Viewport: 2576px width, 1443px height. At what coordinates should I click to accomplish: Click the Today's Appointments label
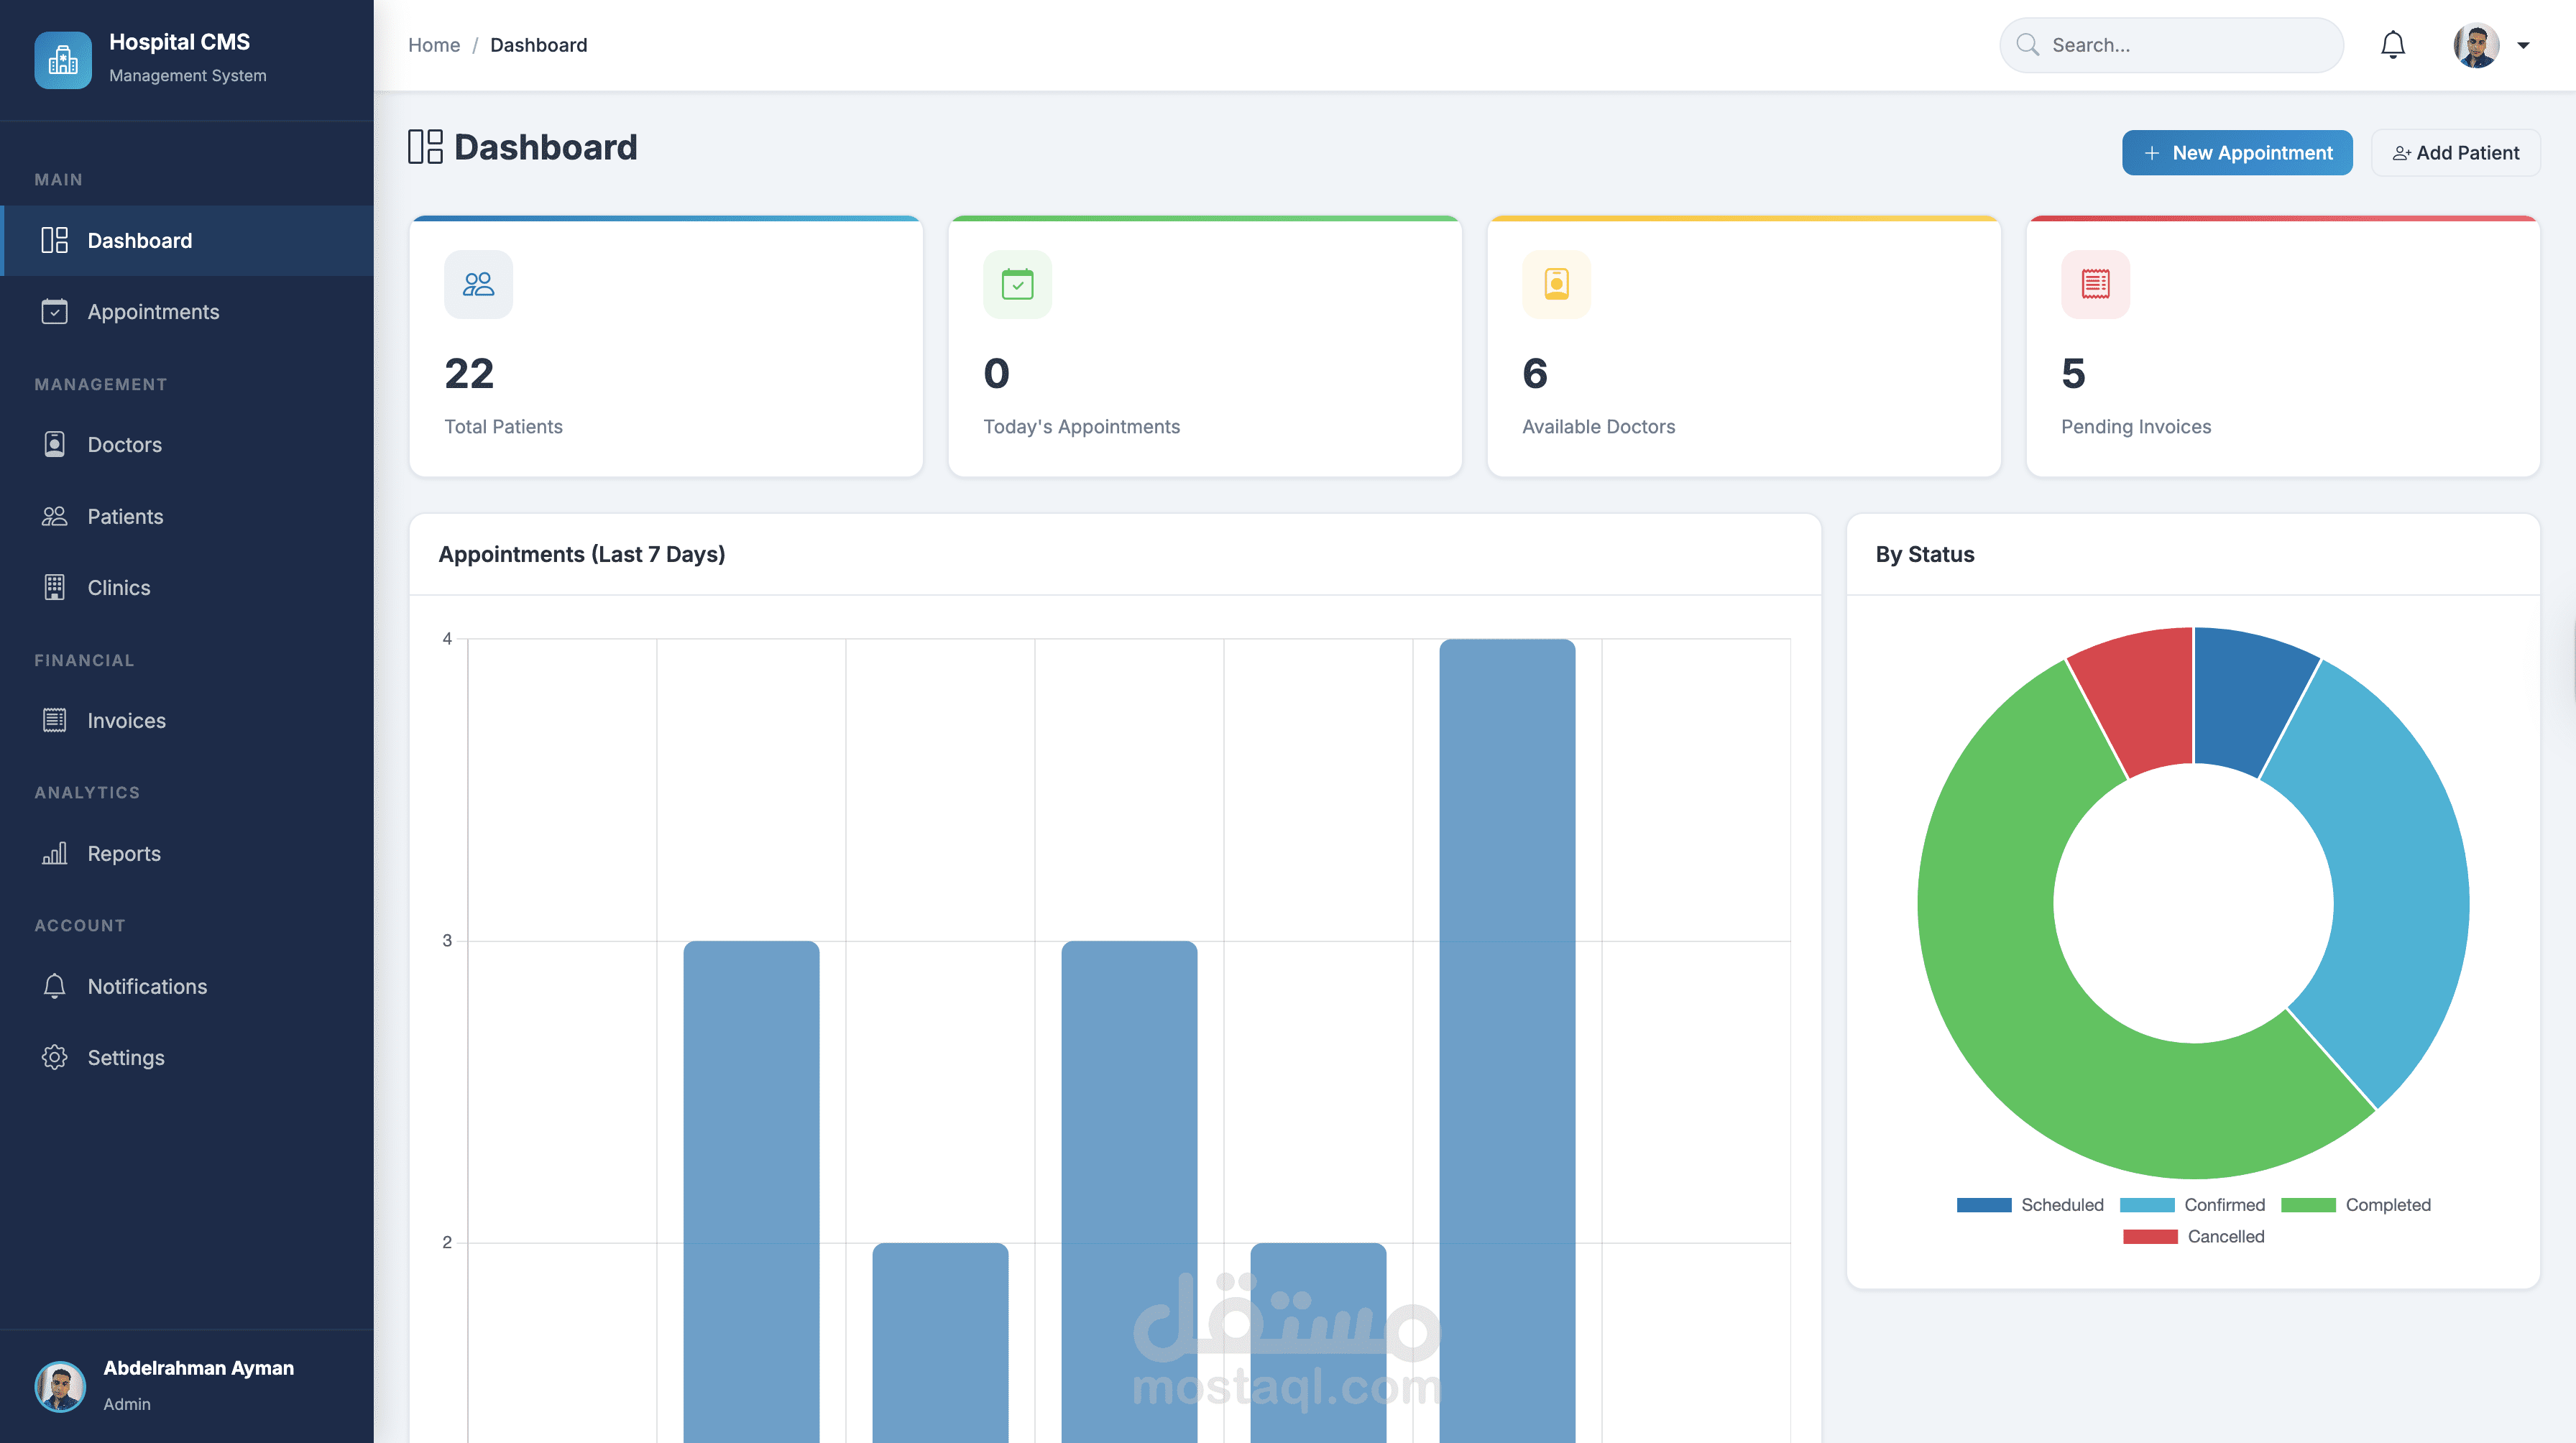coord(1081,426)
